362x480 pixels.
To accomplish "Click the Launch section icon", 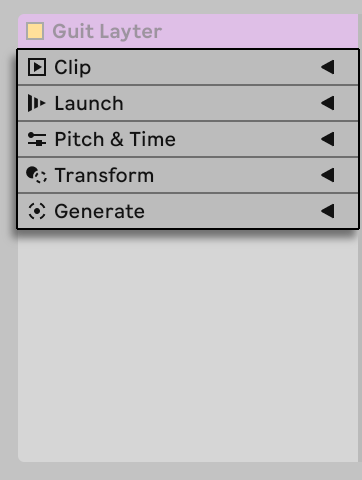I will coord(36,103).
